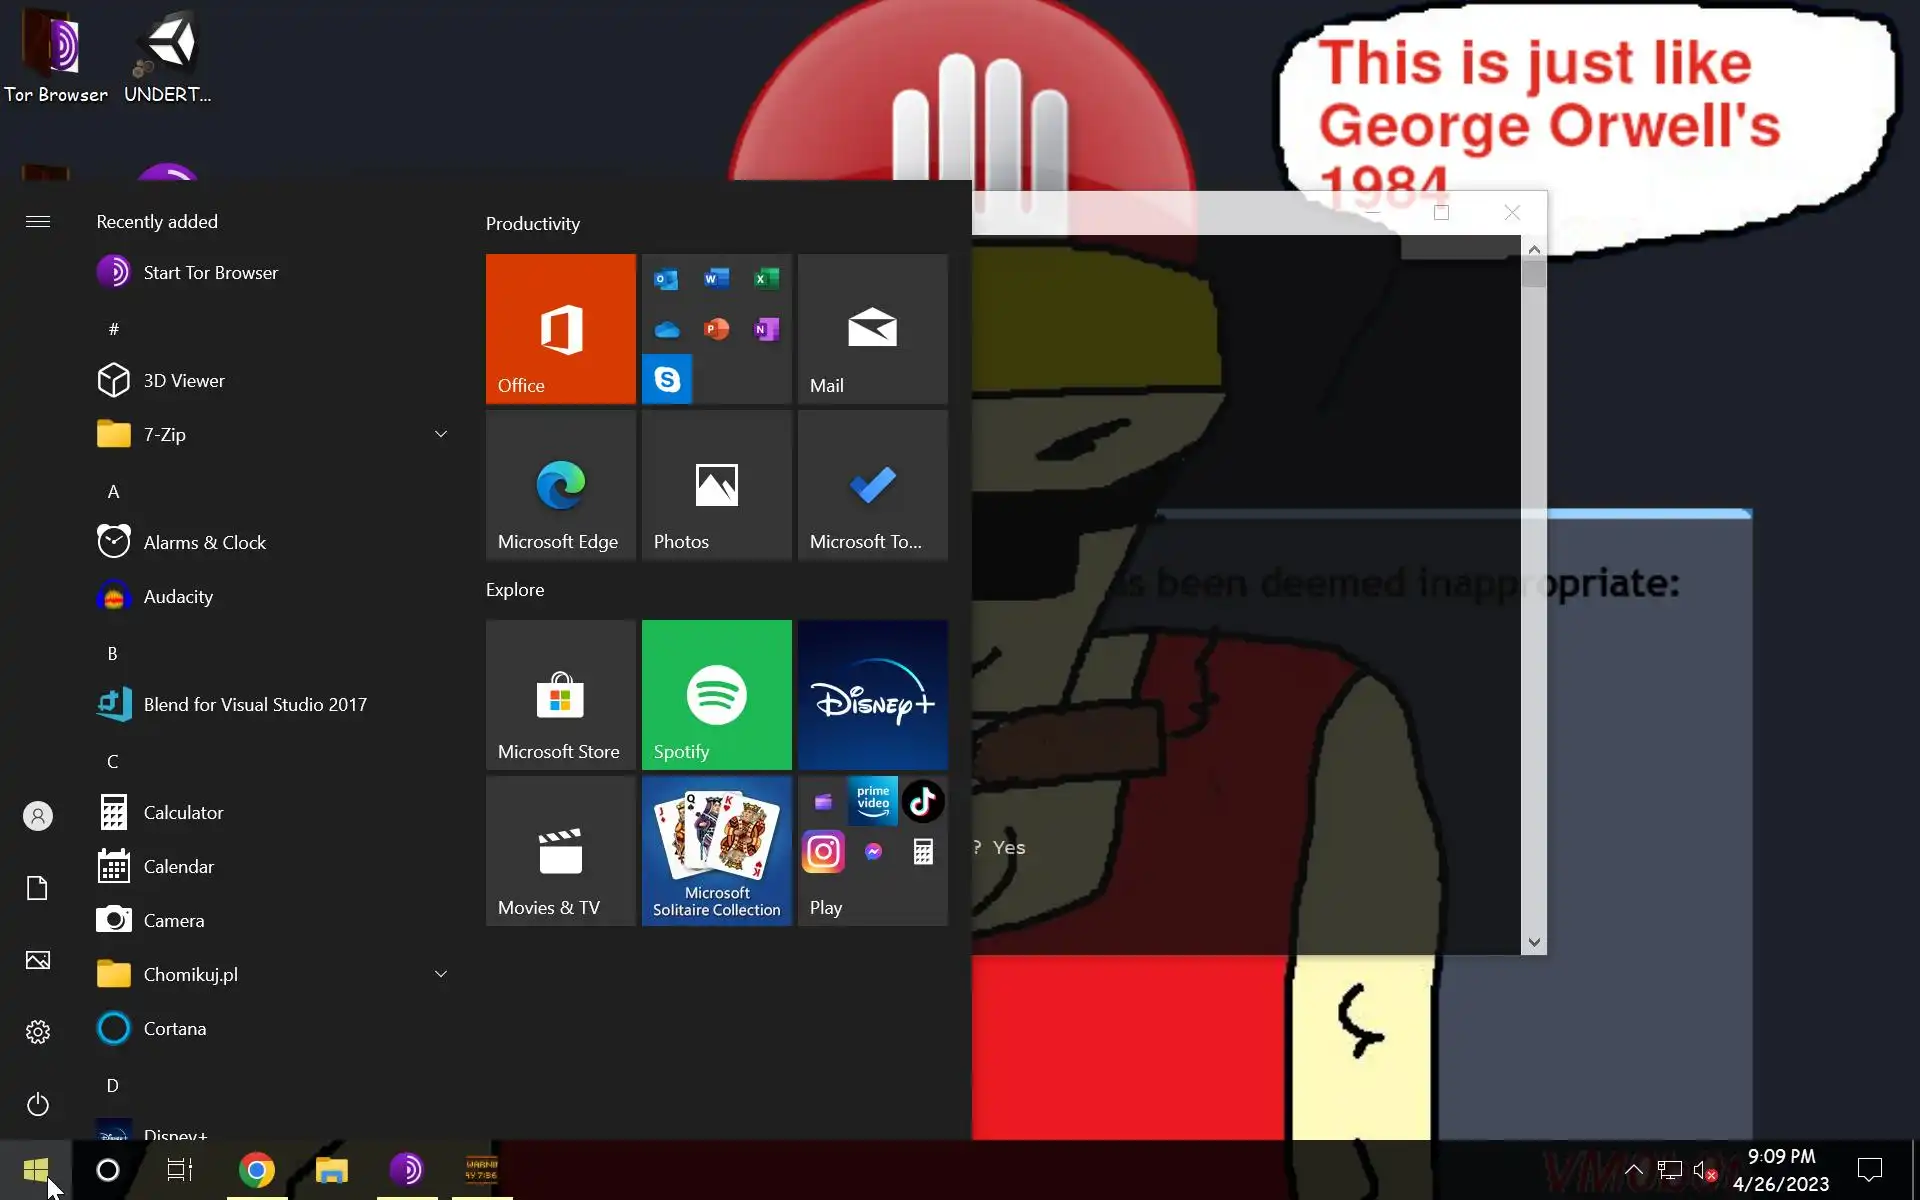Open the TikTok icon in Play folder
The height and width of the screenshot is (1200, 1920).
pyautogui.click(x=922, y=801)
